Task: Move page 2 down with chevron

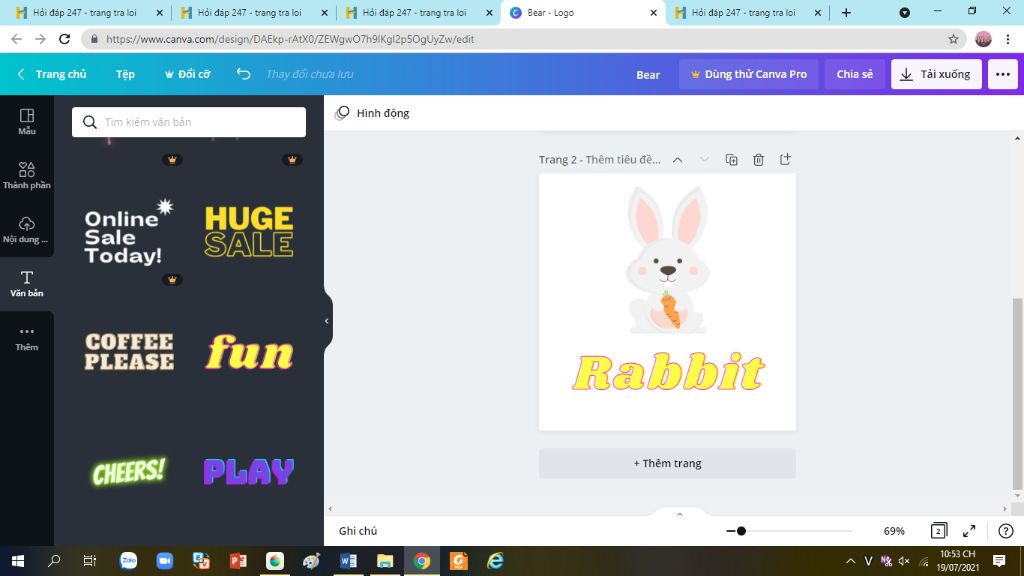Action: point(704,159)
